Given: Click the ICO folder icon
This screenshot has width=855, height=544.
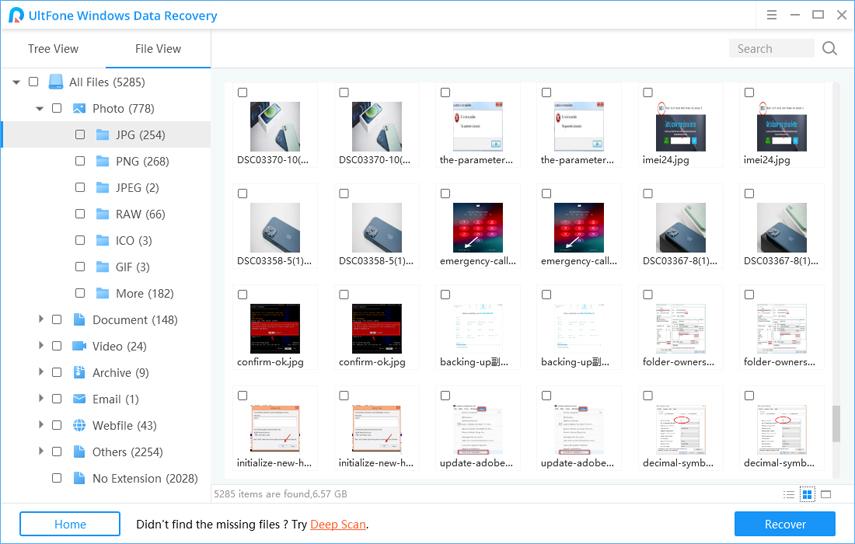Looking at the screenshot, I should [x=103, y=240].
